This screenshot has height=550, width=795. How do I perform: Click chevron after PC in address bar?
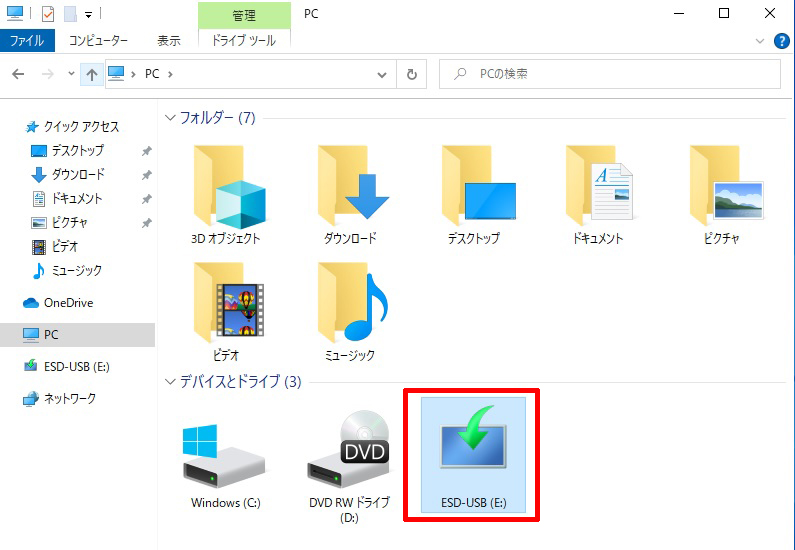coord(170,74)
